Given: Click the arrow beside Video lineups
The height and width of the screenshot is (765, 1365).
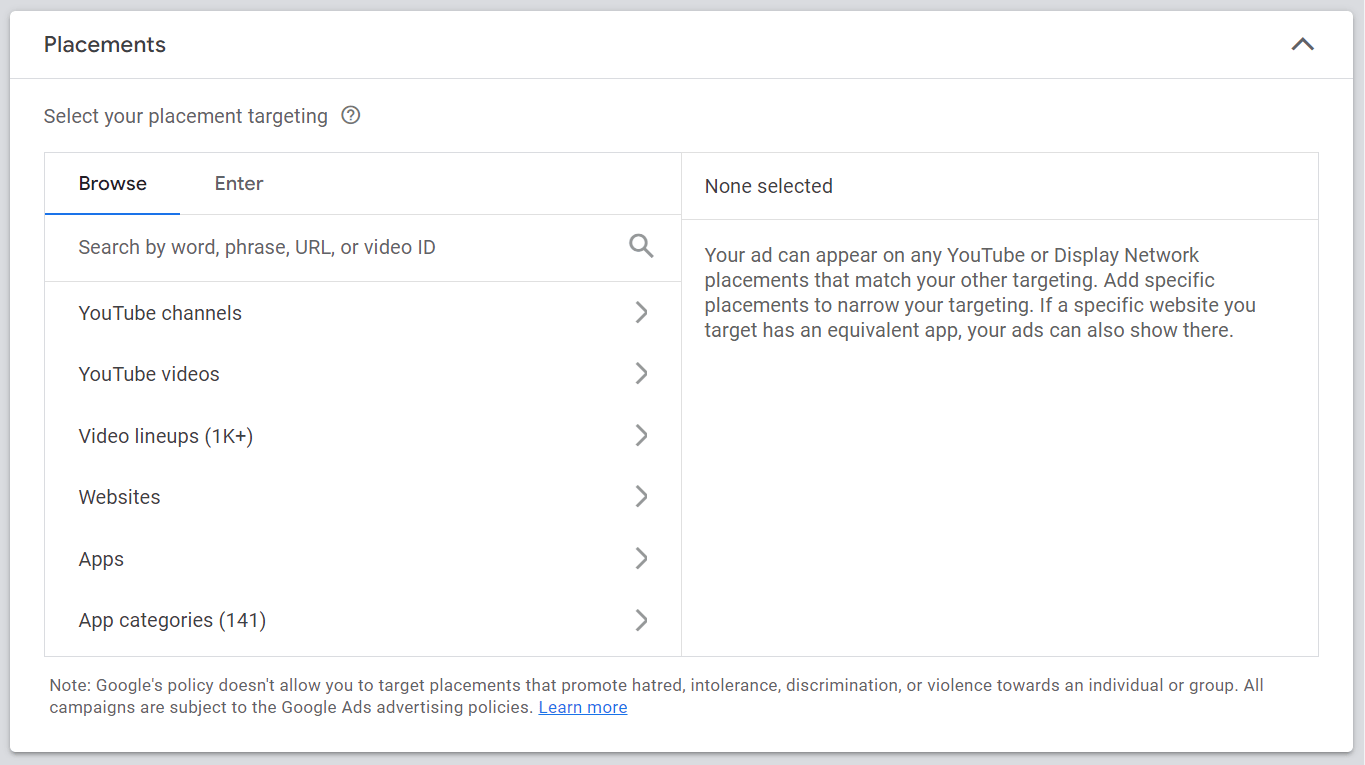Looking at the screenshot, I should click(x=641, y=435).
